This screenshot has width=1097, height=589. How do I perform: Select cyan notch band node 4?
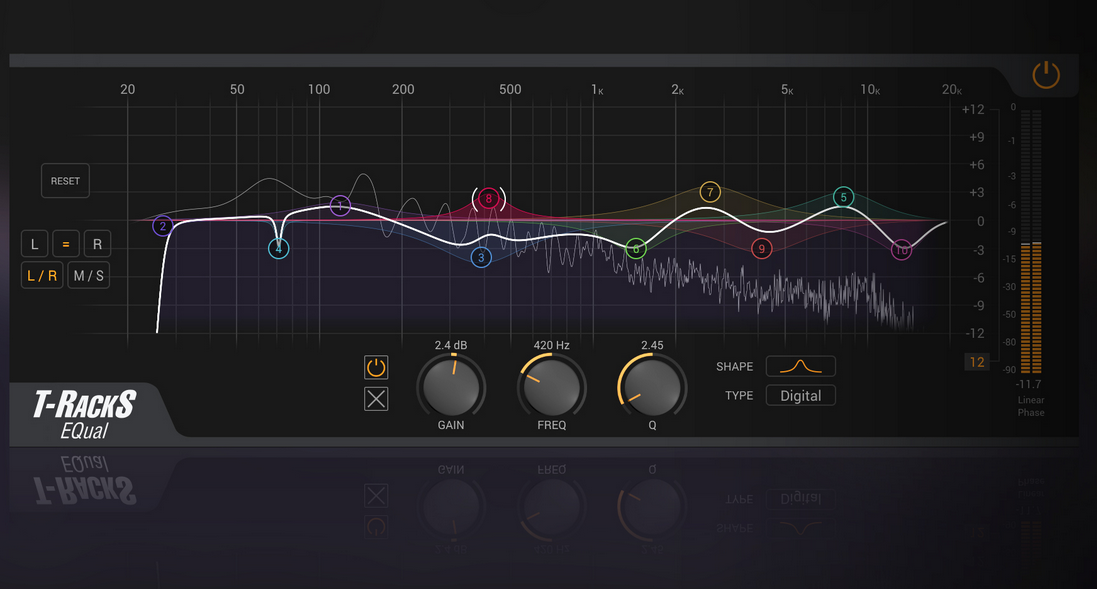278,248
